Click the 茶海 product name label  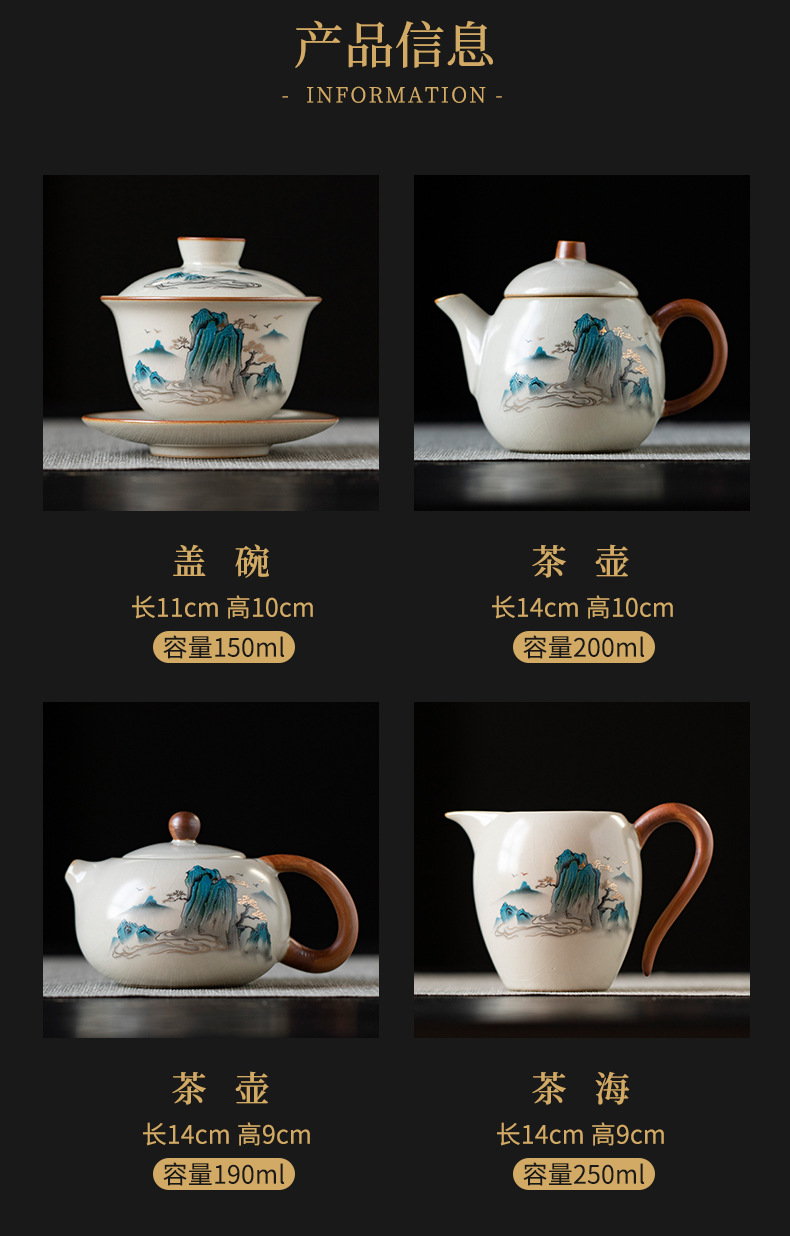(x=581, y=1089)
